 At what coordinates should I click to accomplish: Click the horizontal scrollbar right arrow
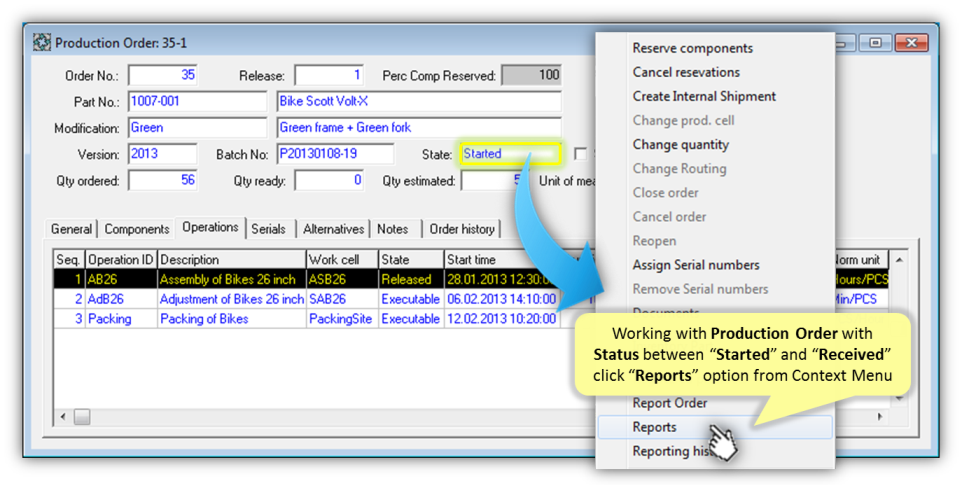pyautogui.click(x=880, y=417)
